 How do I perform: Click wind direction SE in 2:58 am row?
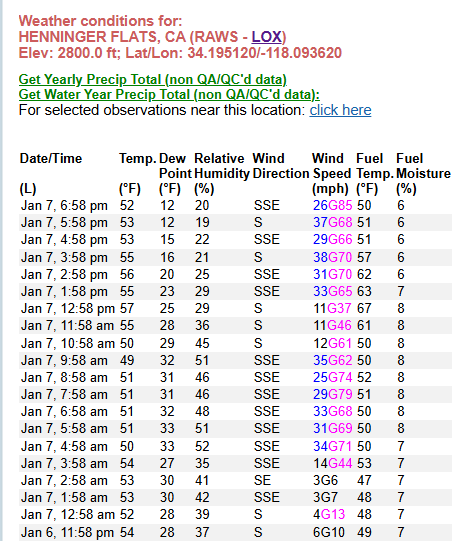(262, 481)
